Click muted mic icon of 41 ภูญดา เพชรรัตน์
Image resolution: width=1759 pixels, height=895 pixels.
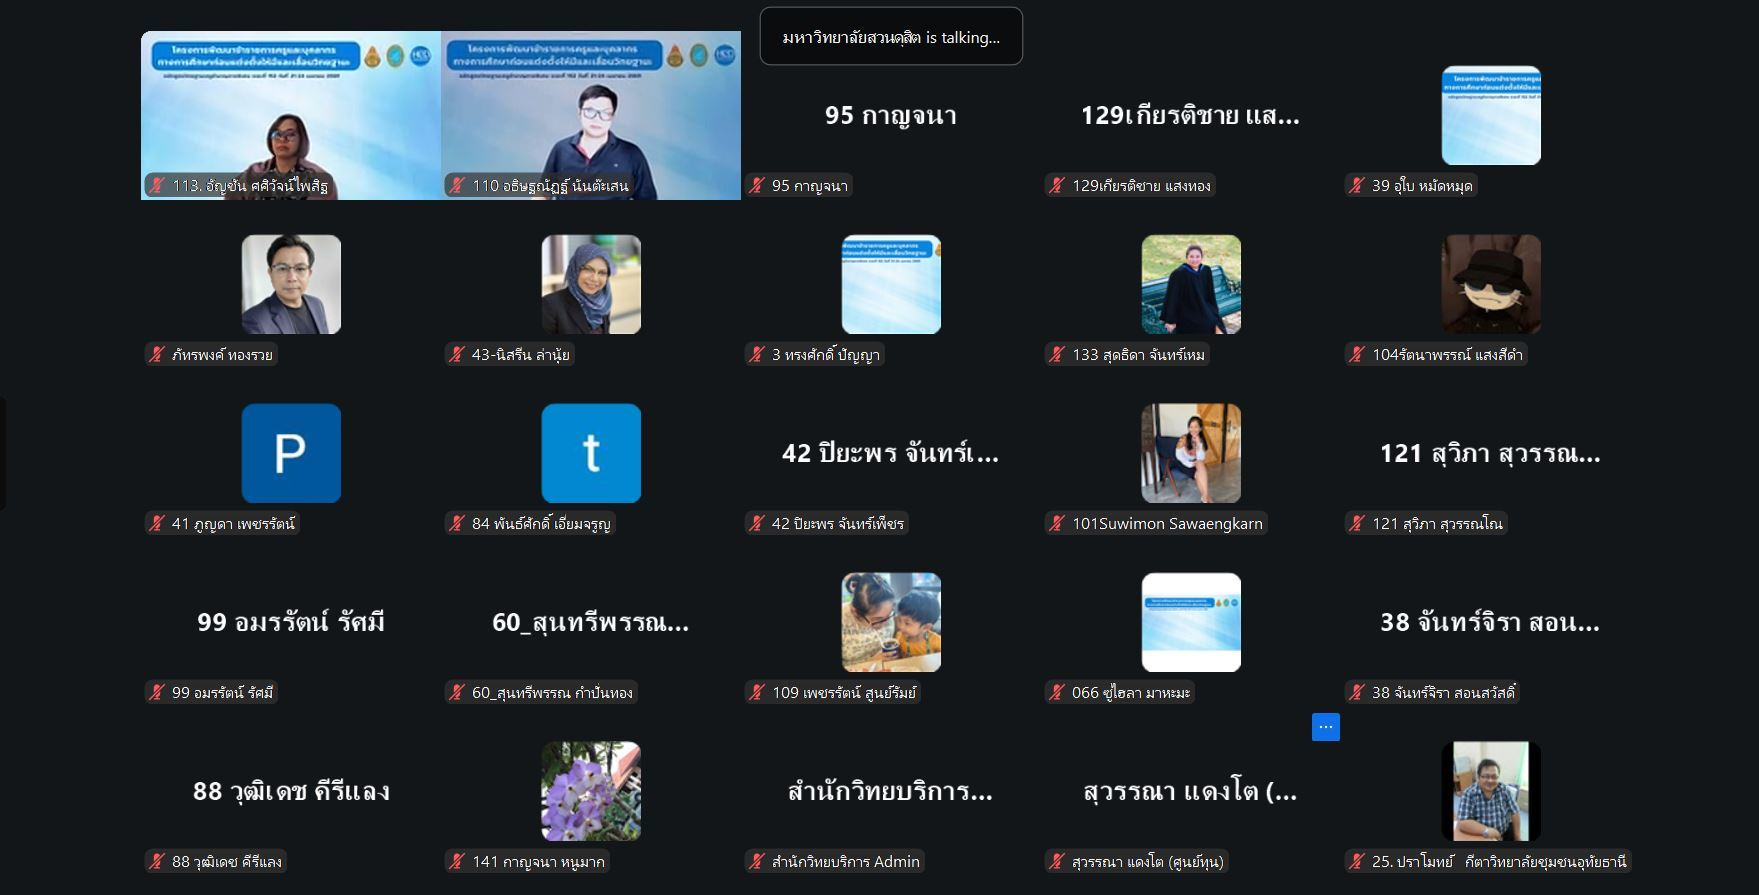click(157, 524)
